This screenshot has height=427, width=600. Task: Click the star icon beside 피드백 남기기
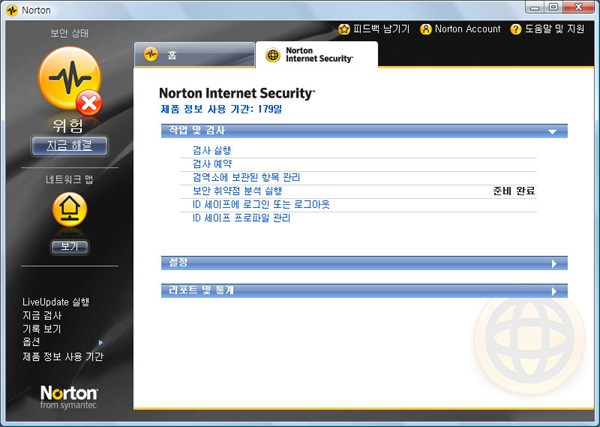(344, 29)
